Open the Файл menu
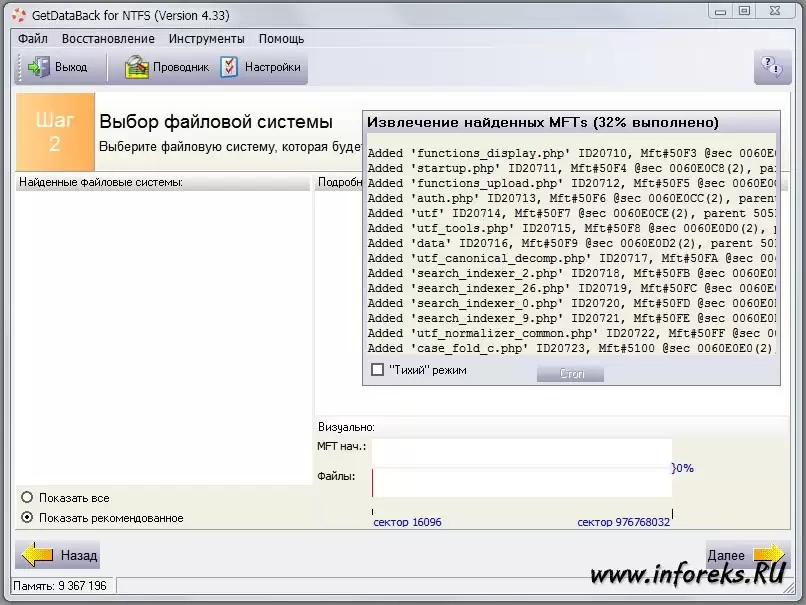This screenshot has height=605, width=806. pos(32,39)
